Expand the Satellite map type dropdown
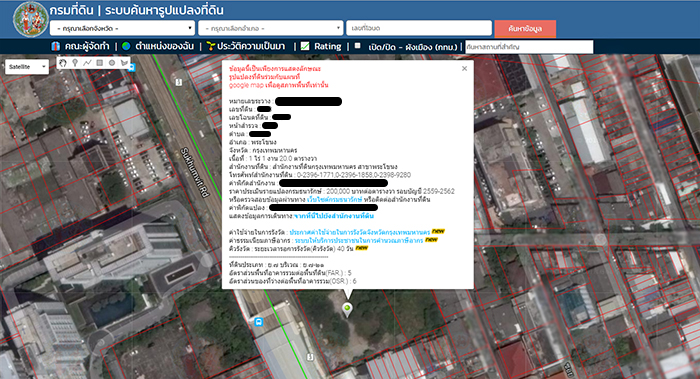This screenshot has height=379, width=700. click(x=27, y=67)
